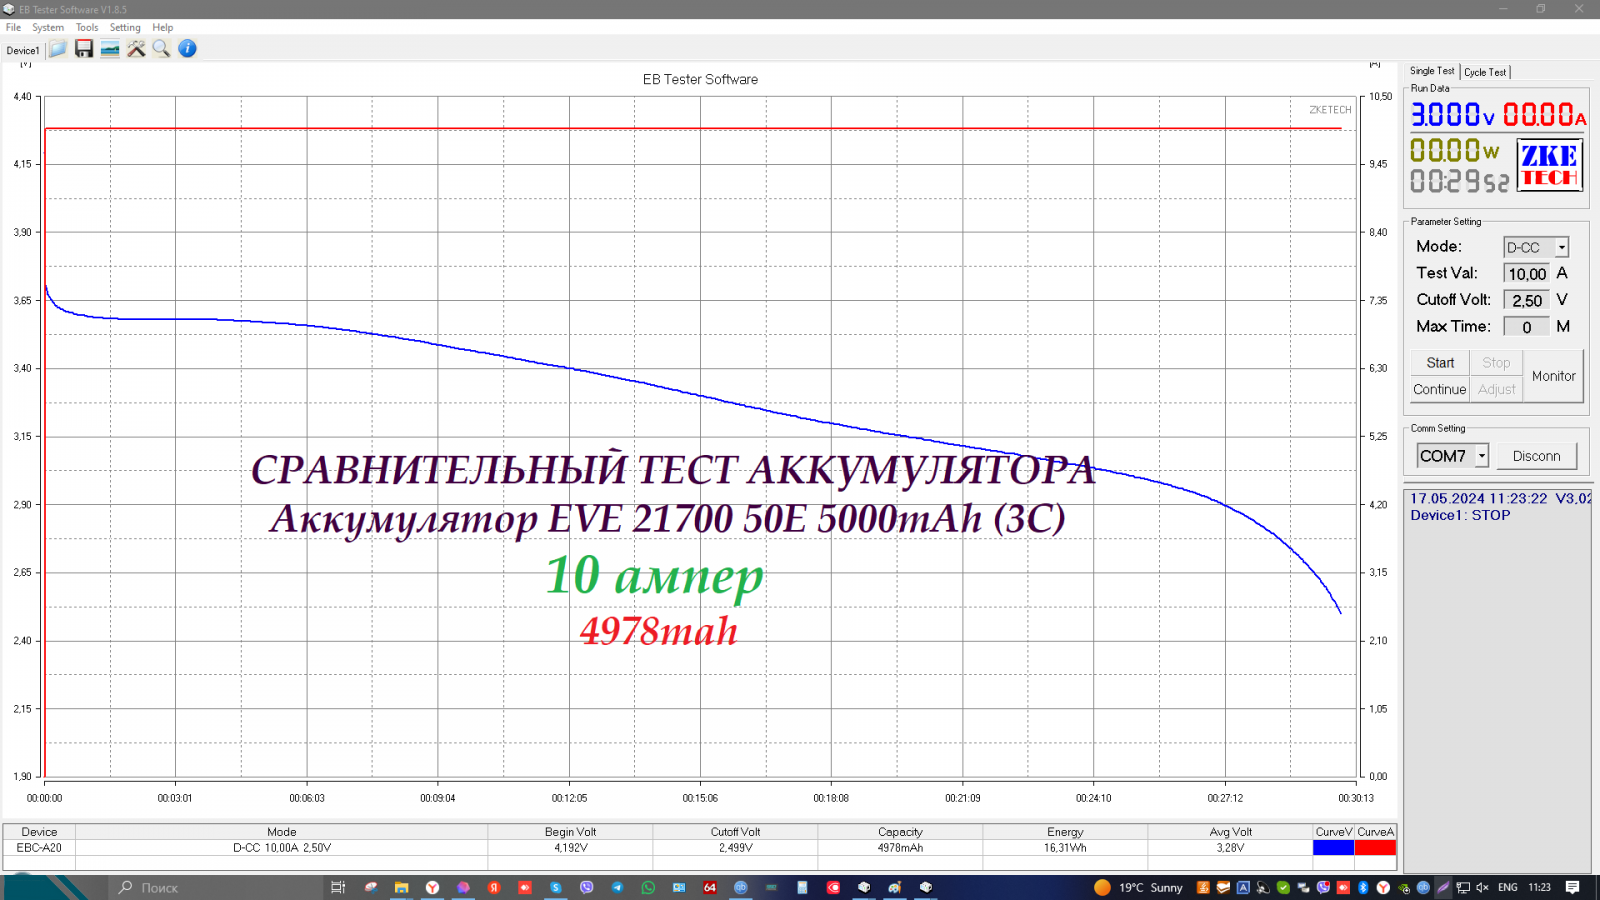This screenshot has height=900, width=1600.
Task: Click the magnifying glass toolbar icon
Action: (x=161, y=49)
